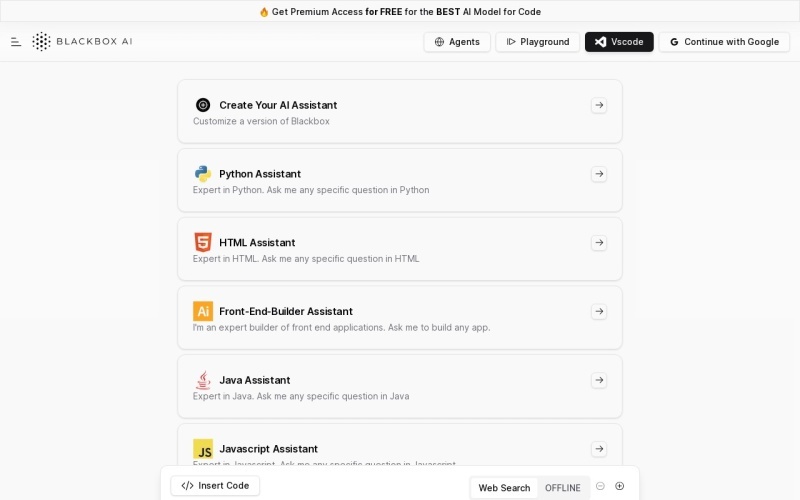The width and height of the screenshot is (800, 500).
Task: Open the sidebar hamburger menu
Action: click(16, 42)
